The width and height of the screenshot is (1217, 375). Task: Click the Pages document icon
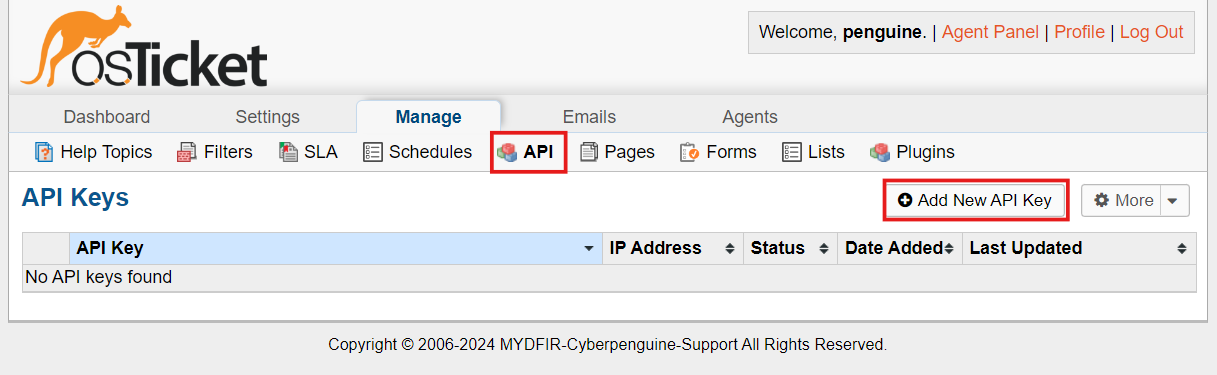click(589, 152)
